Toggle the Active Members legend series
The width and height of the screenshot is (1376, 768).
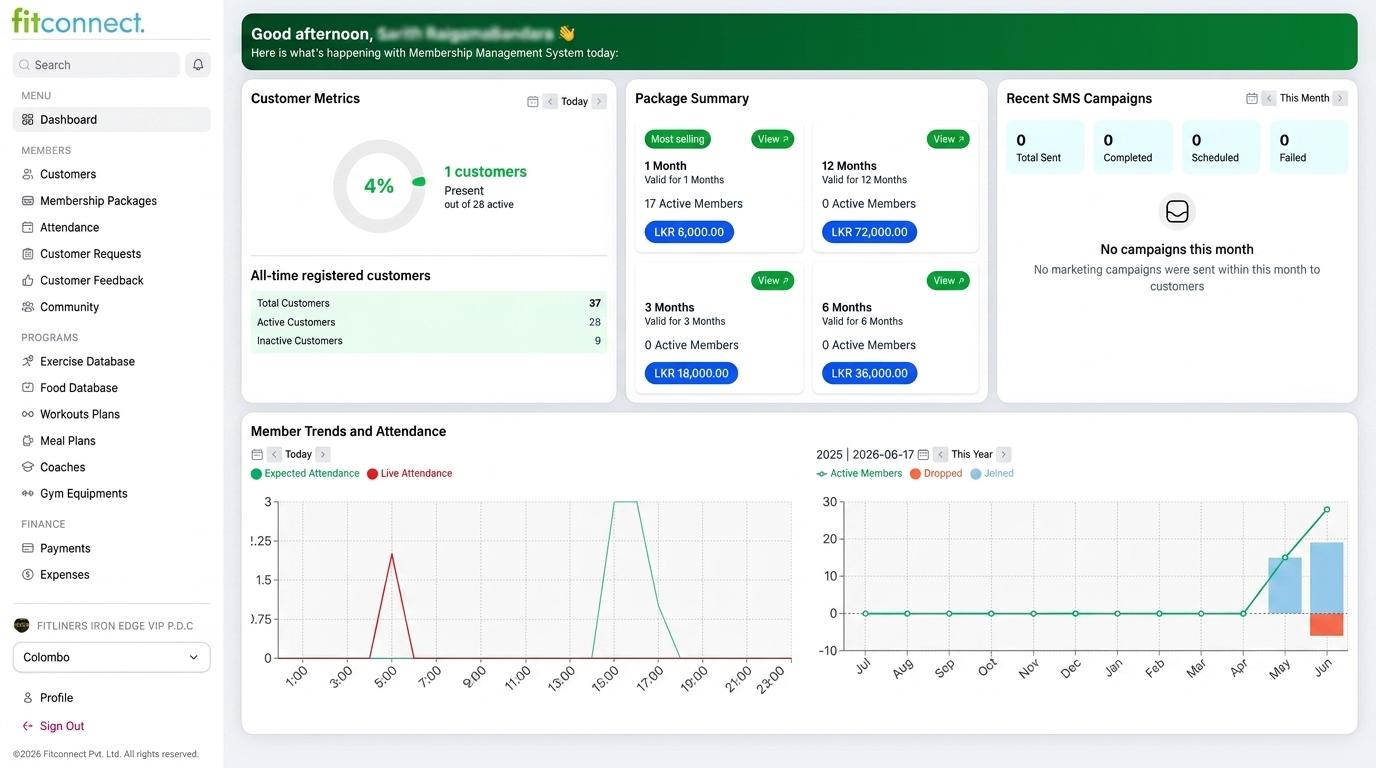[x=860, y=474]
